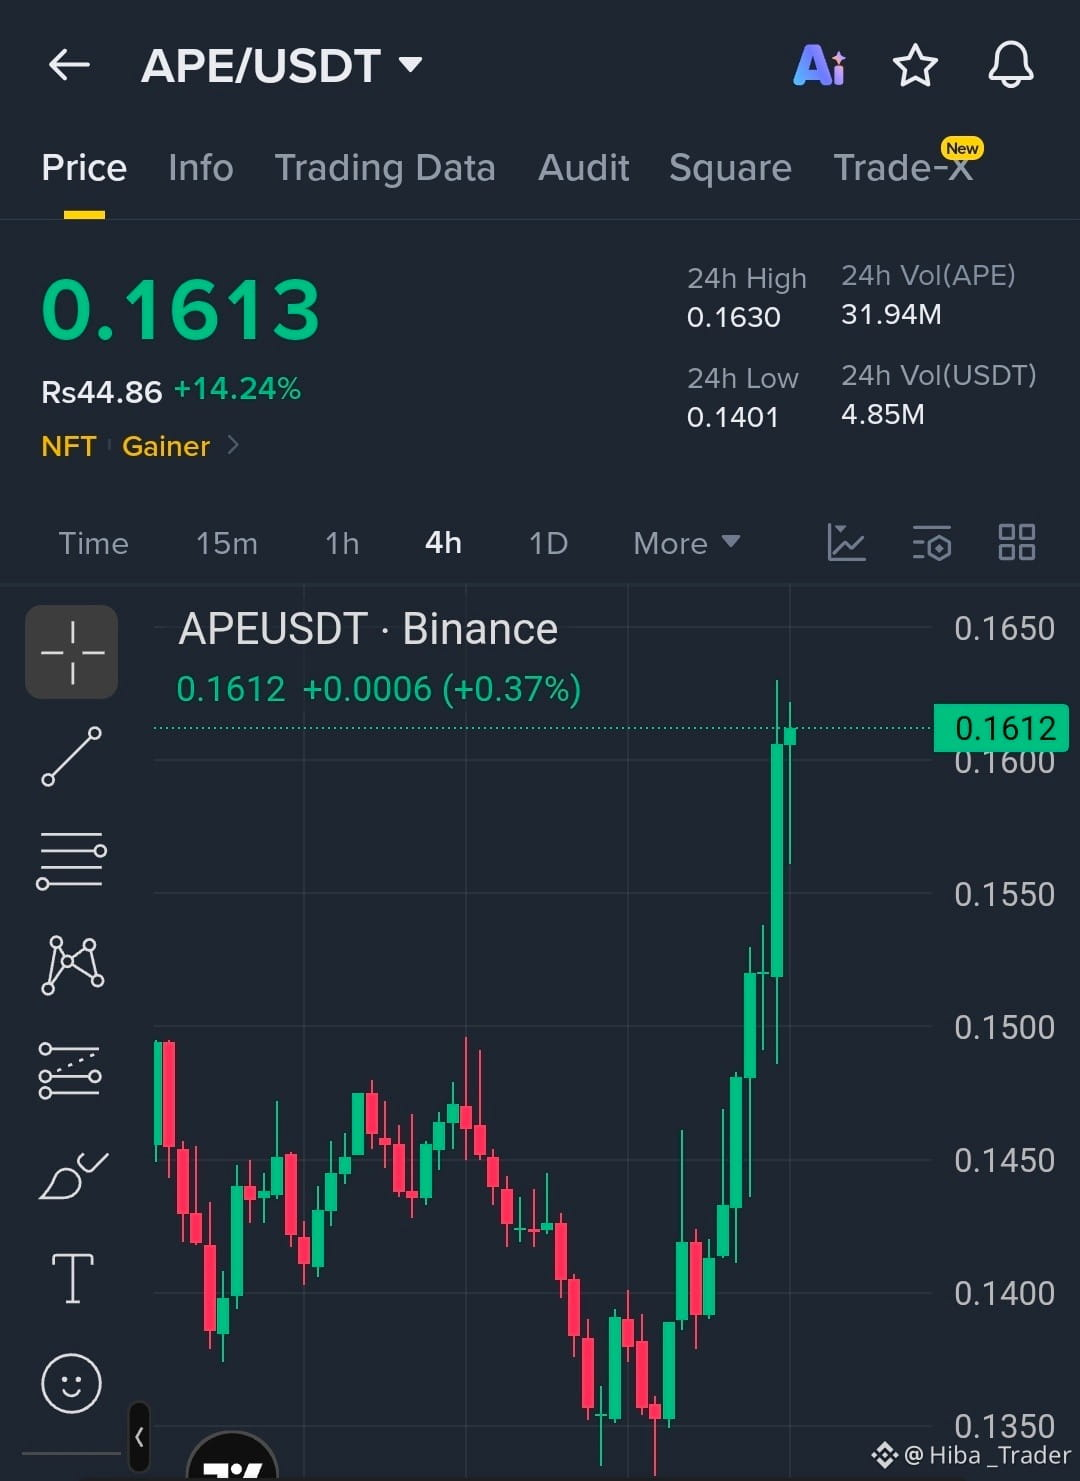Tap the Rs44.86 converted price
1080x1481 pixels.
pos(101,392)
